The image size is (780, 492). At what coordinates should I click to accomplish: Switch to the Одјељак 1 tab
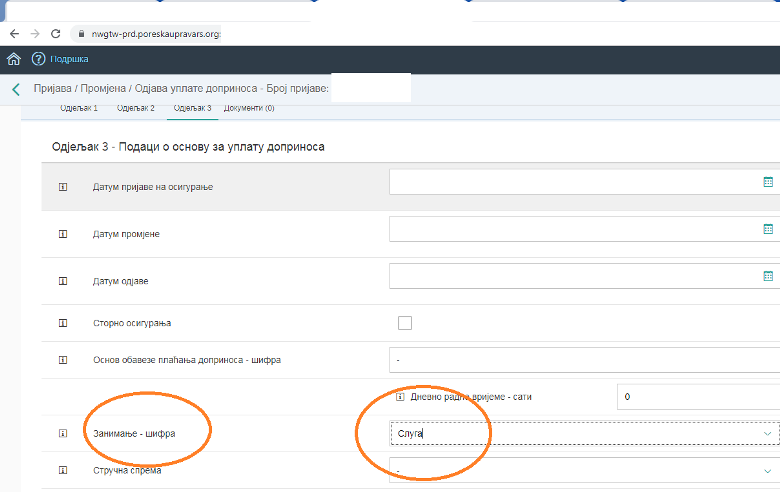point(81,107)
